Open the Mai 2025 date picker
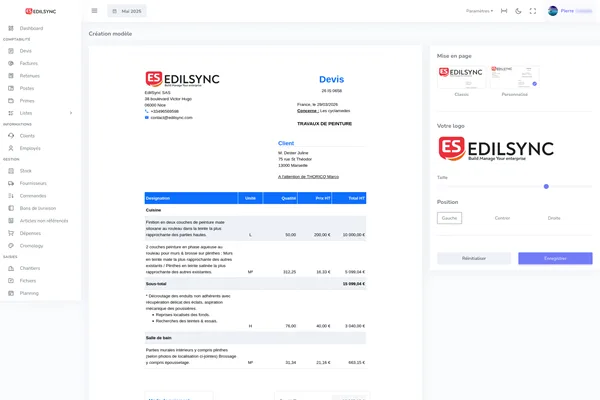 click(x=127, y=11)
